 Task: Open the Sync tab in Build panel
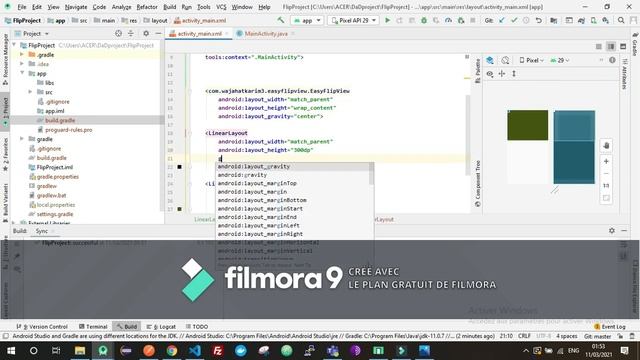point(42,231)
